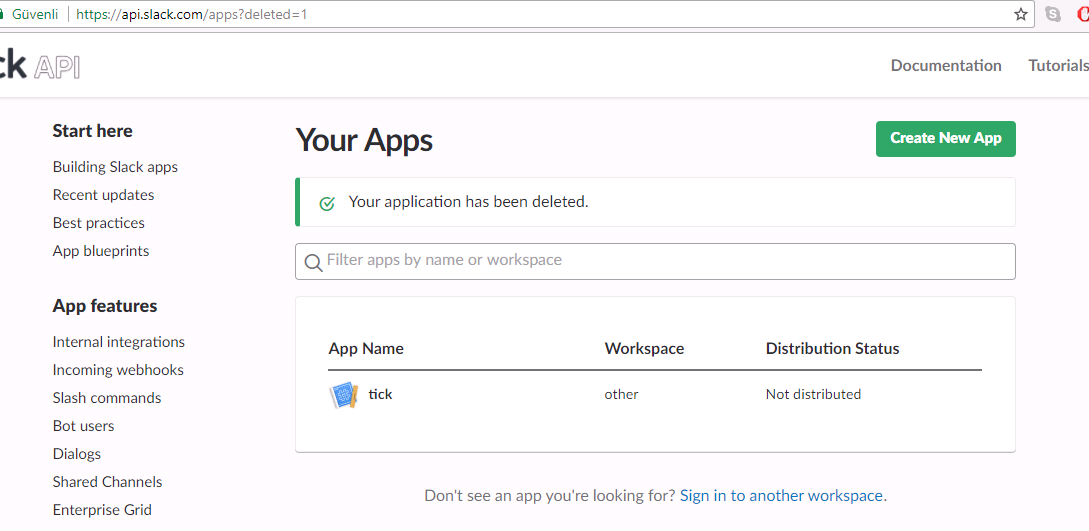Click the Slack API logo
The height and width of the screenshot is (531, 1089).
(40, 66)
